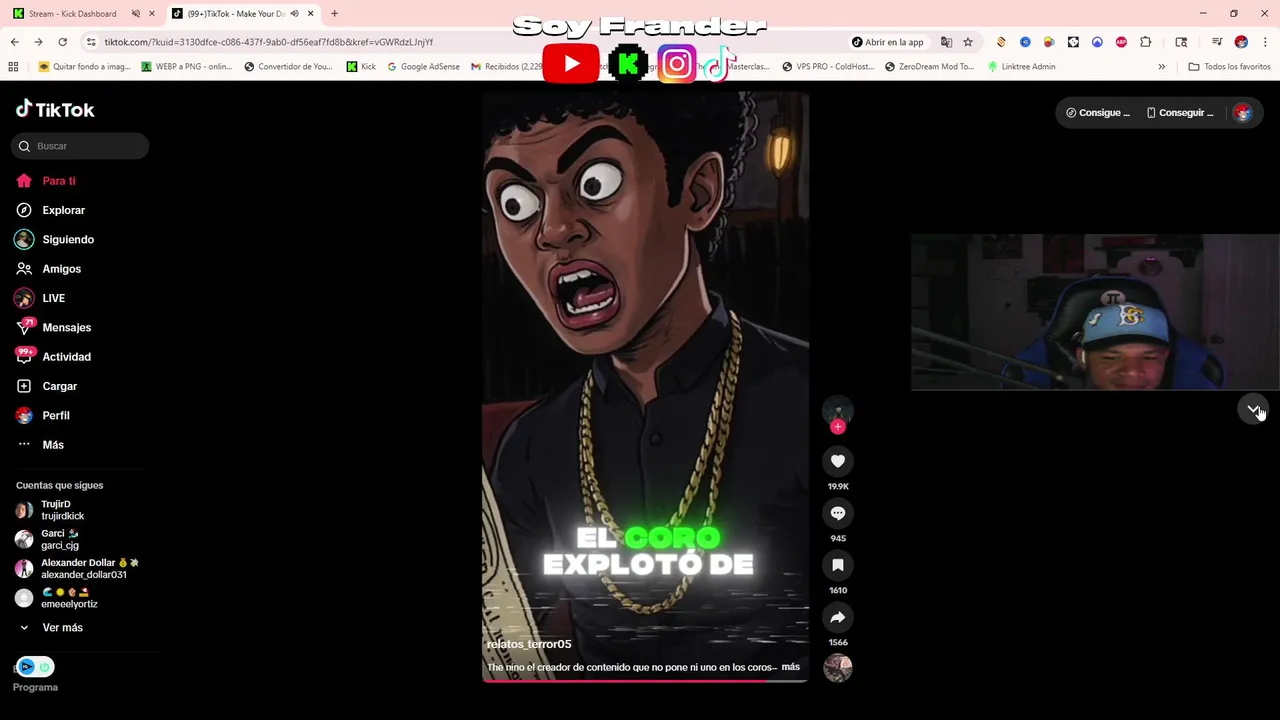Click the Programa toggle pill
The width and height of the screenshot is (1280, 720).
pos(35,667)
